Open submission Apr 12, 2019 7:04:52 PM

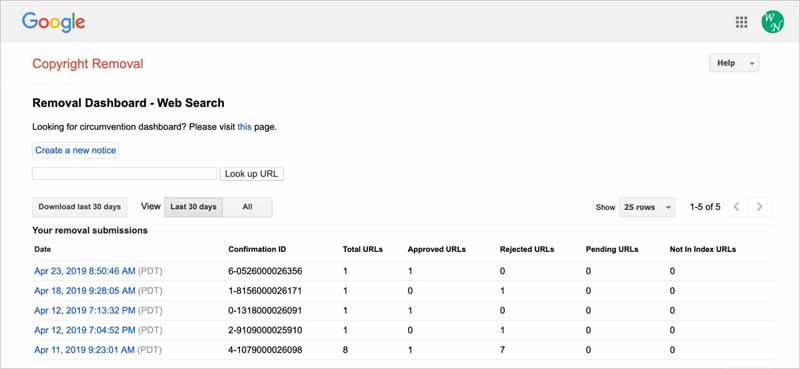(x=85, y=330)
